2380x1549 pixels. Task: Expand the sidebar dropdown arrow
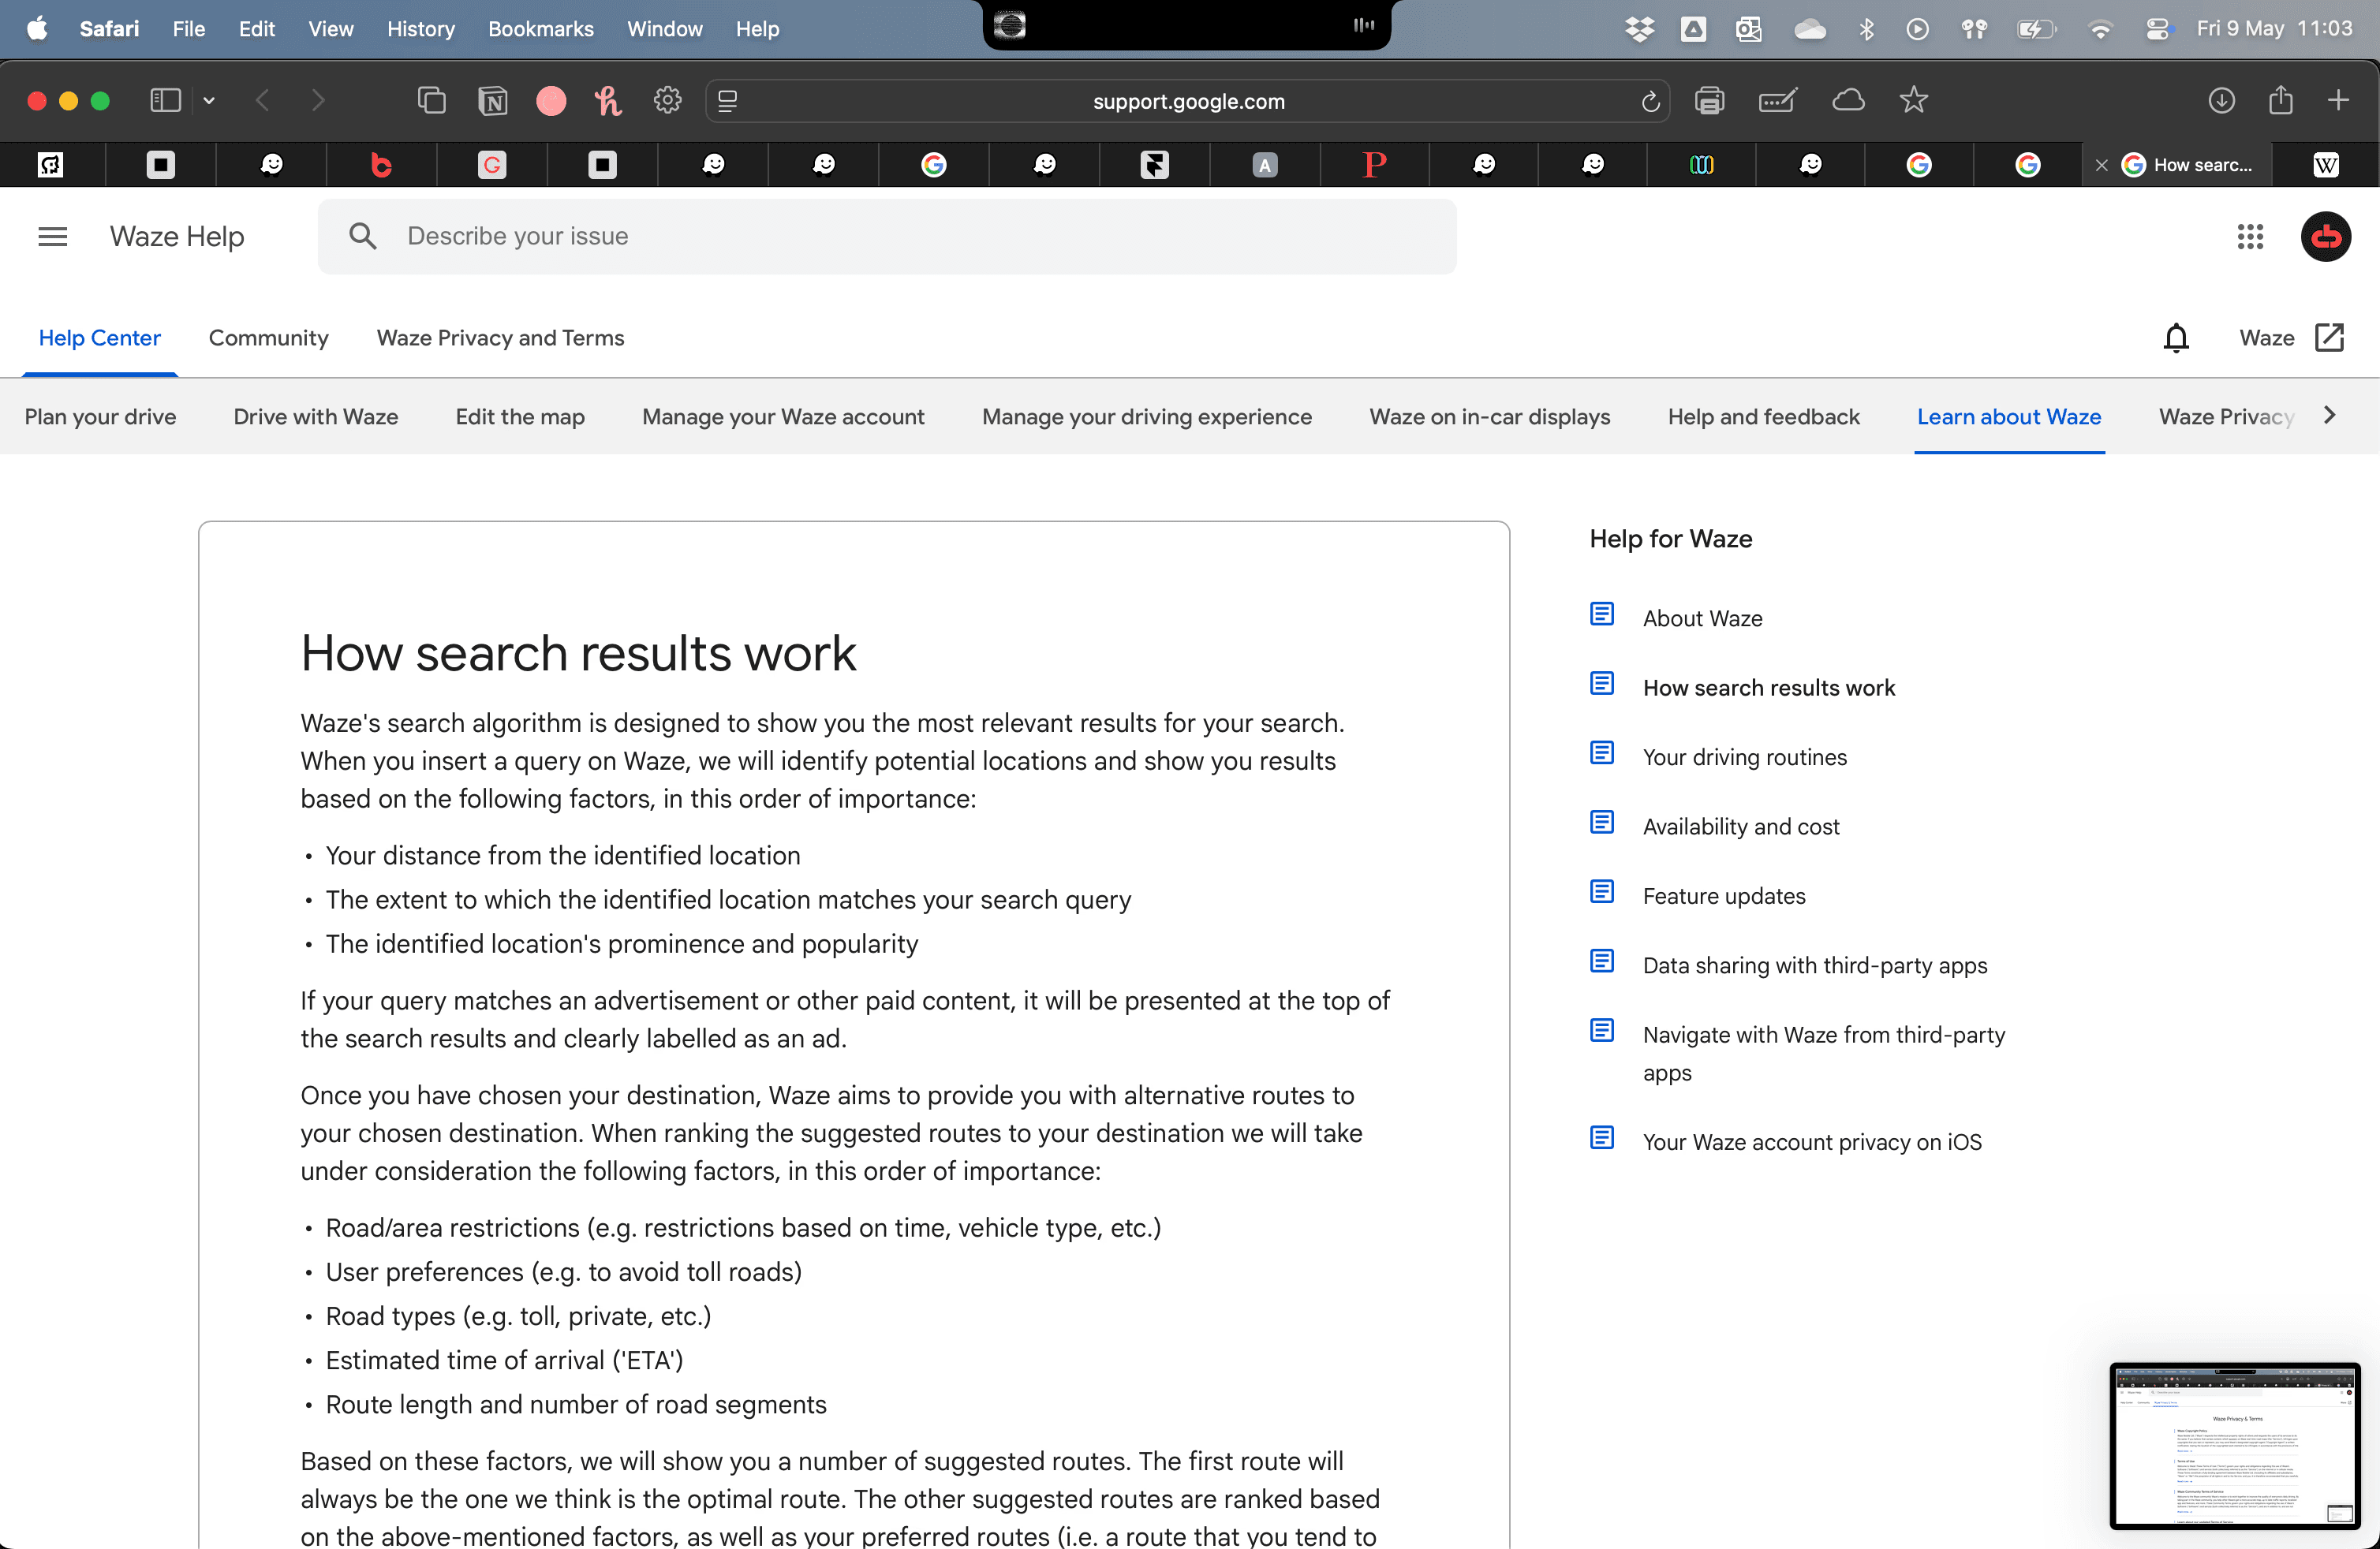point(209,100)
